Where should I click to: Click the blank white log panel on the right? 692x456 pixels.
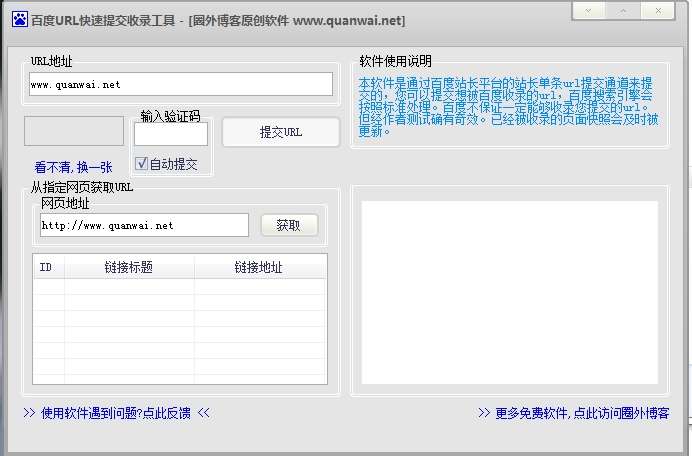pyautogui.click(x=510, y=293)
